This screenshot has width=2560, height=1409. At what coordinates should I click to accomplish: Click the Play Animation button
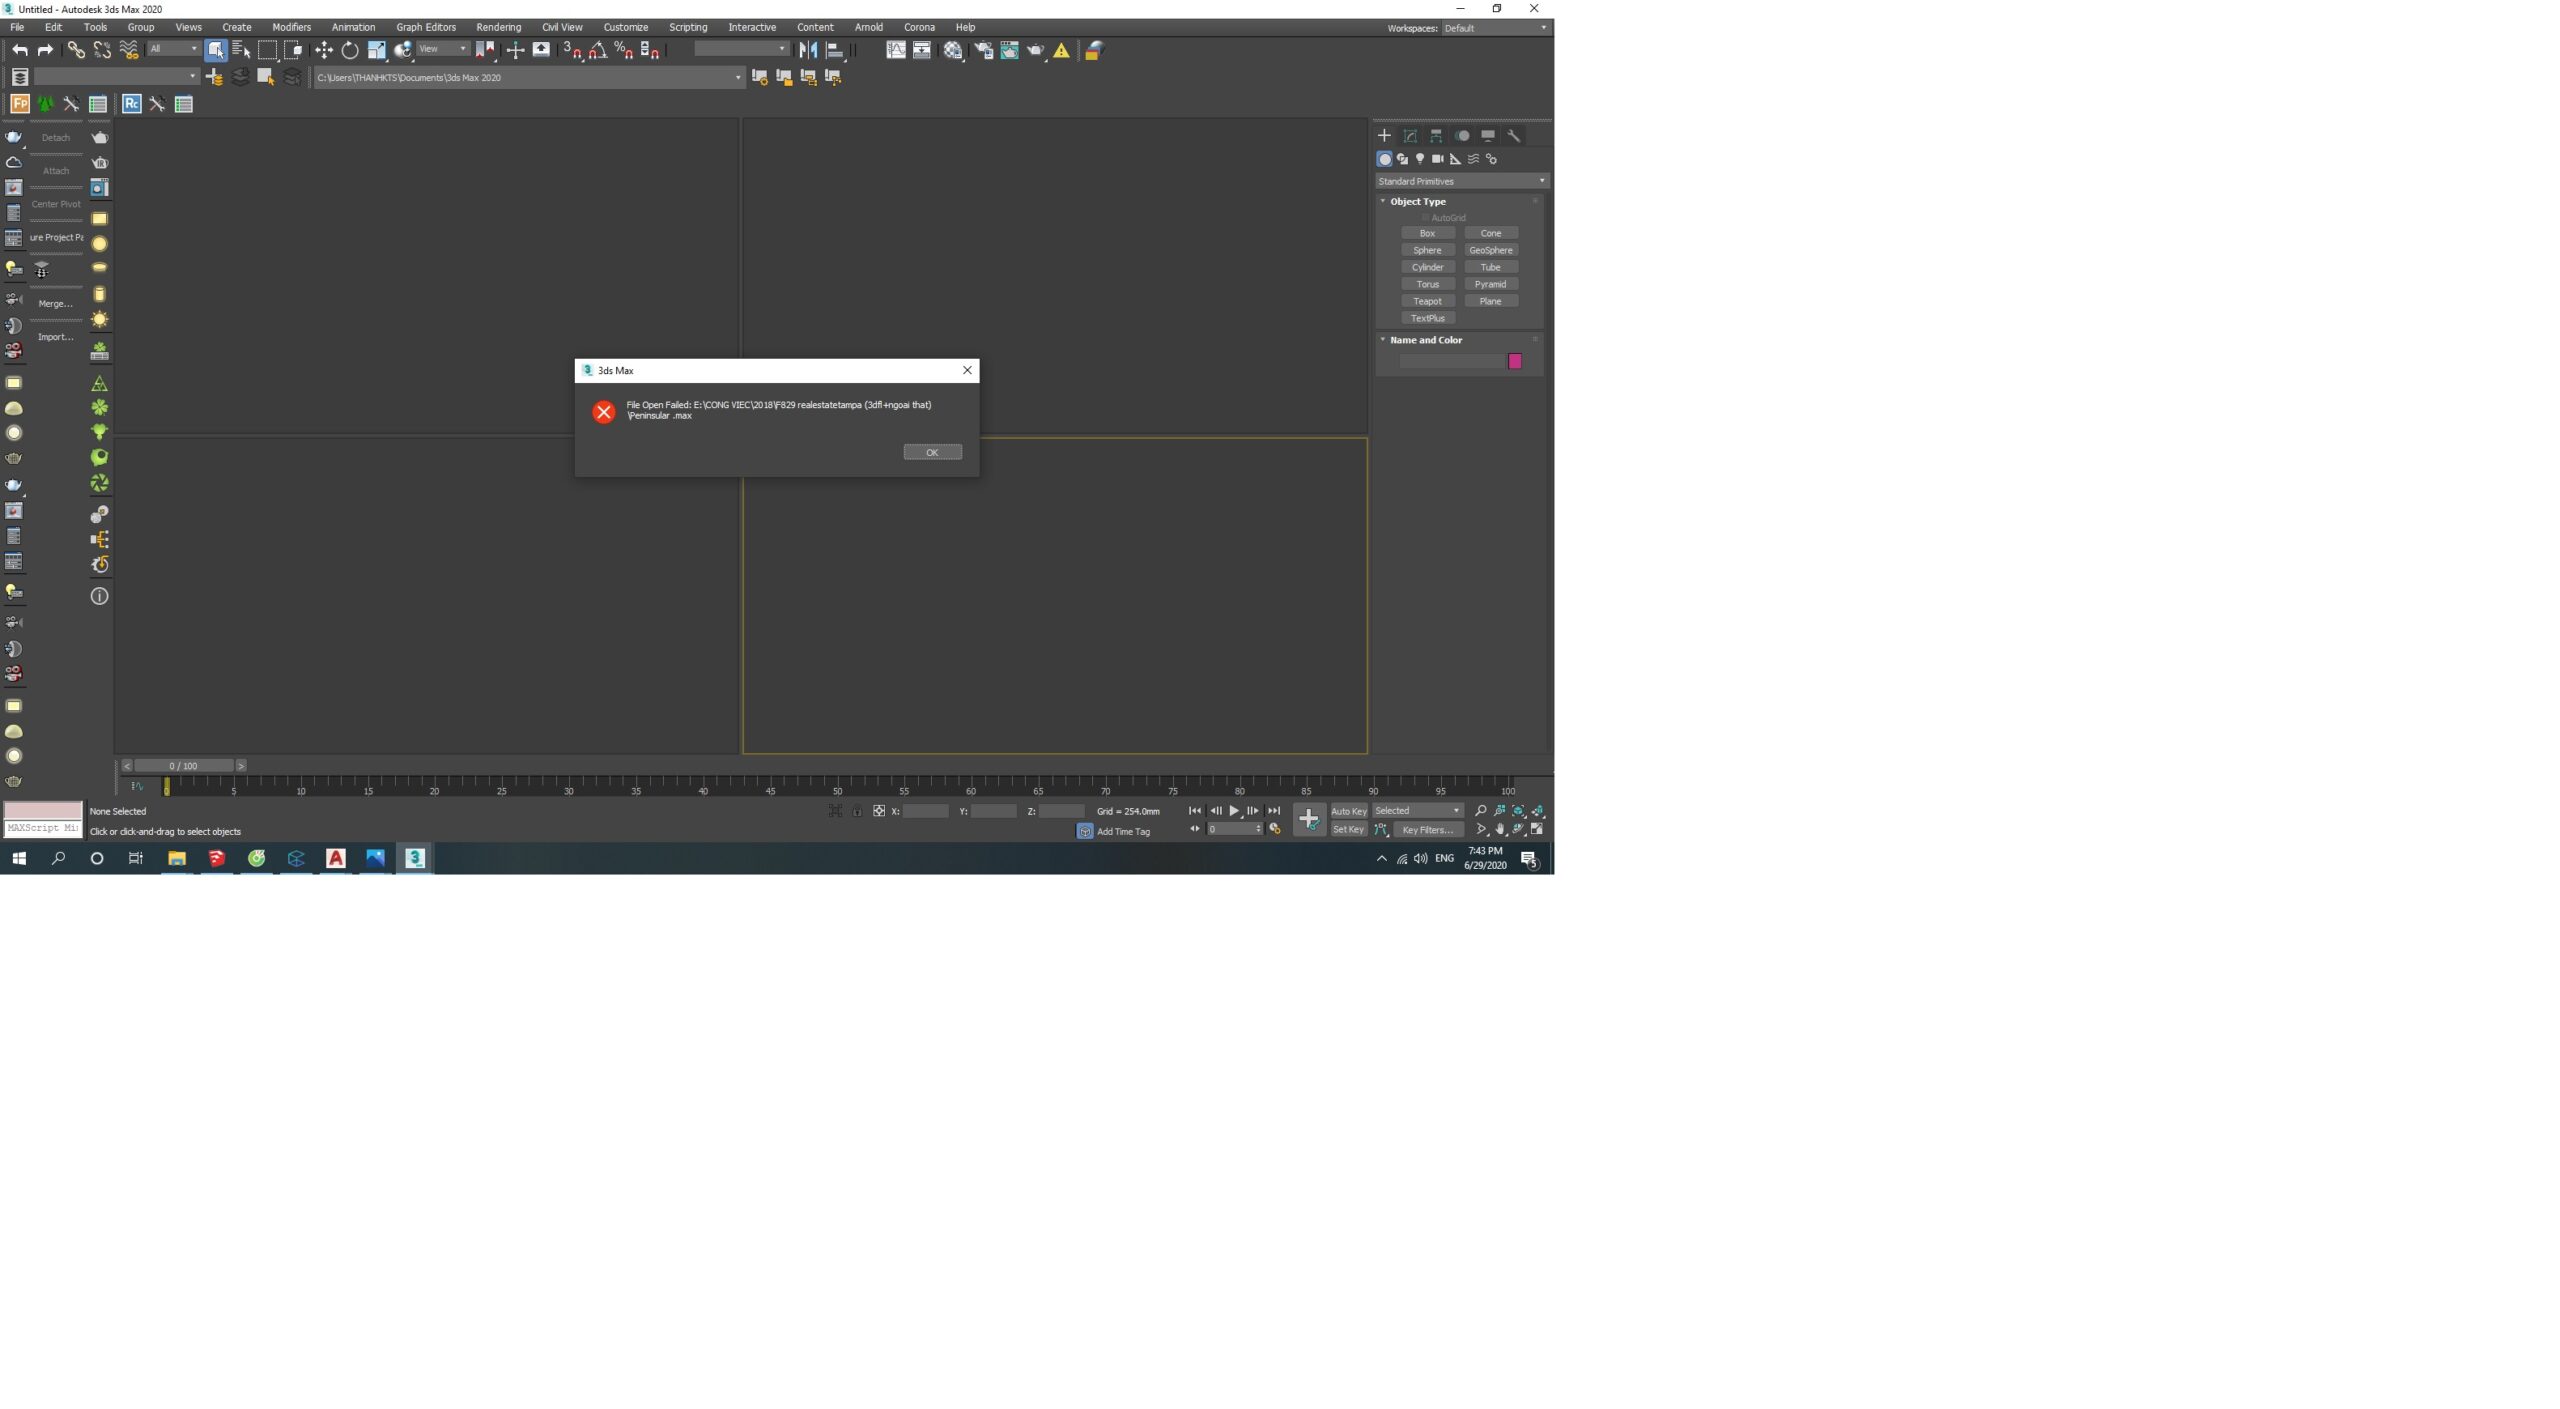(x=1234, y=811)
